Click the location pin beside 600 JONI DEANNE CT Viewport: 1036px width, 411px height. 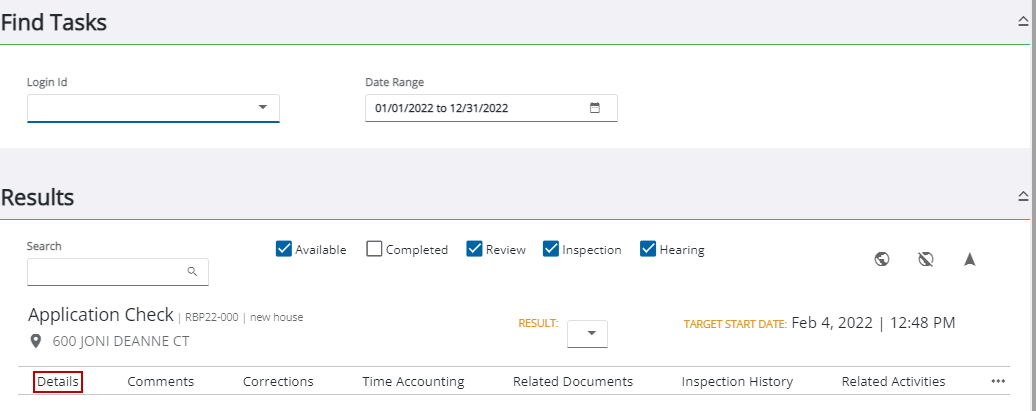(37, 341)
